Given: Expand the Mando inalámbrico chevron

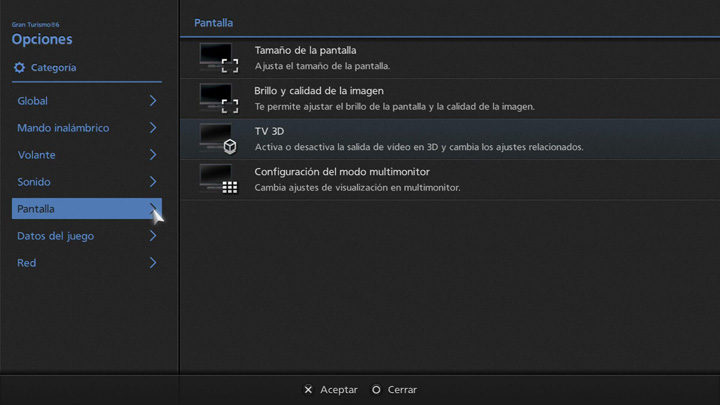Looking at the screenshot, I should coord(153,128).
